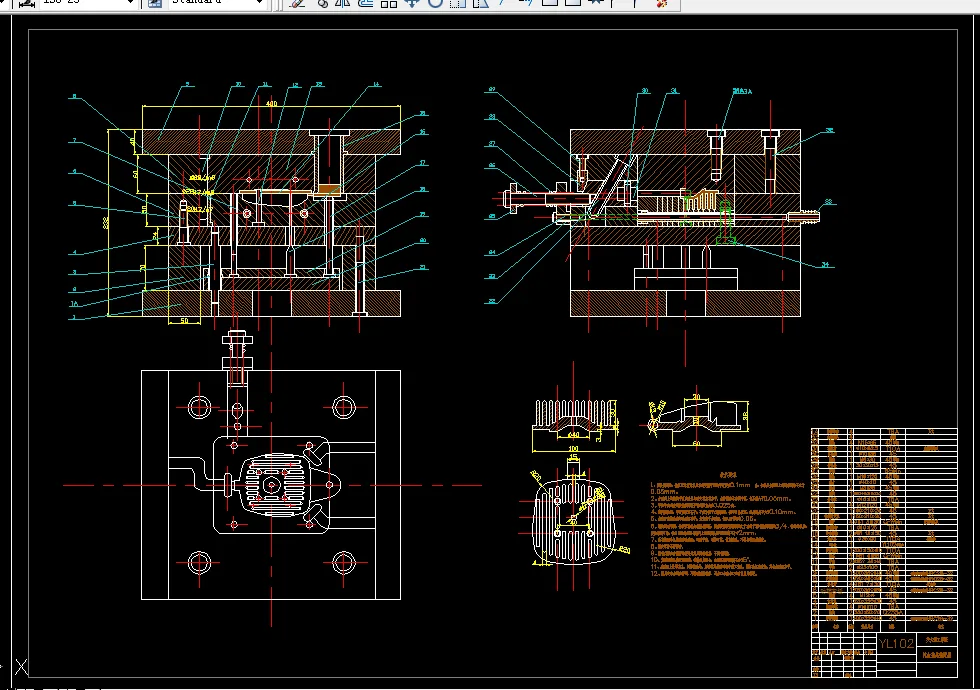
Task: Click the Explode tool icon at toolbar end
Action: pos(662,3)
